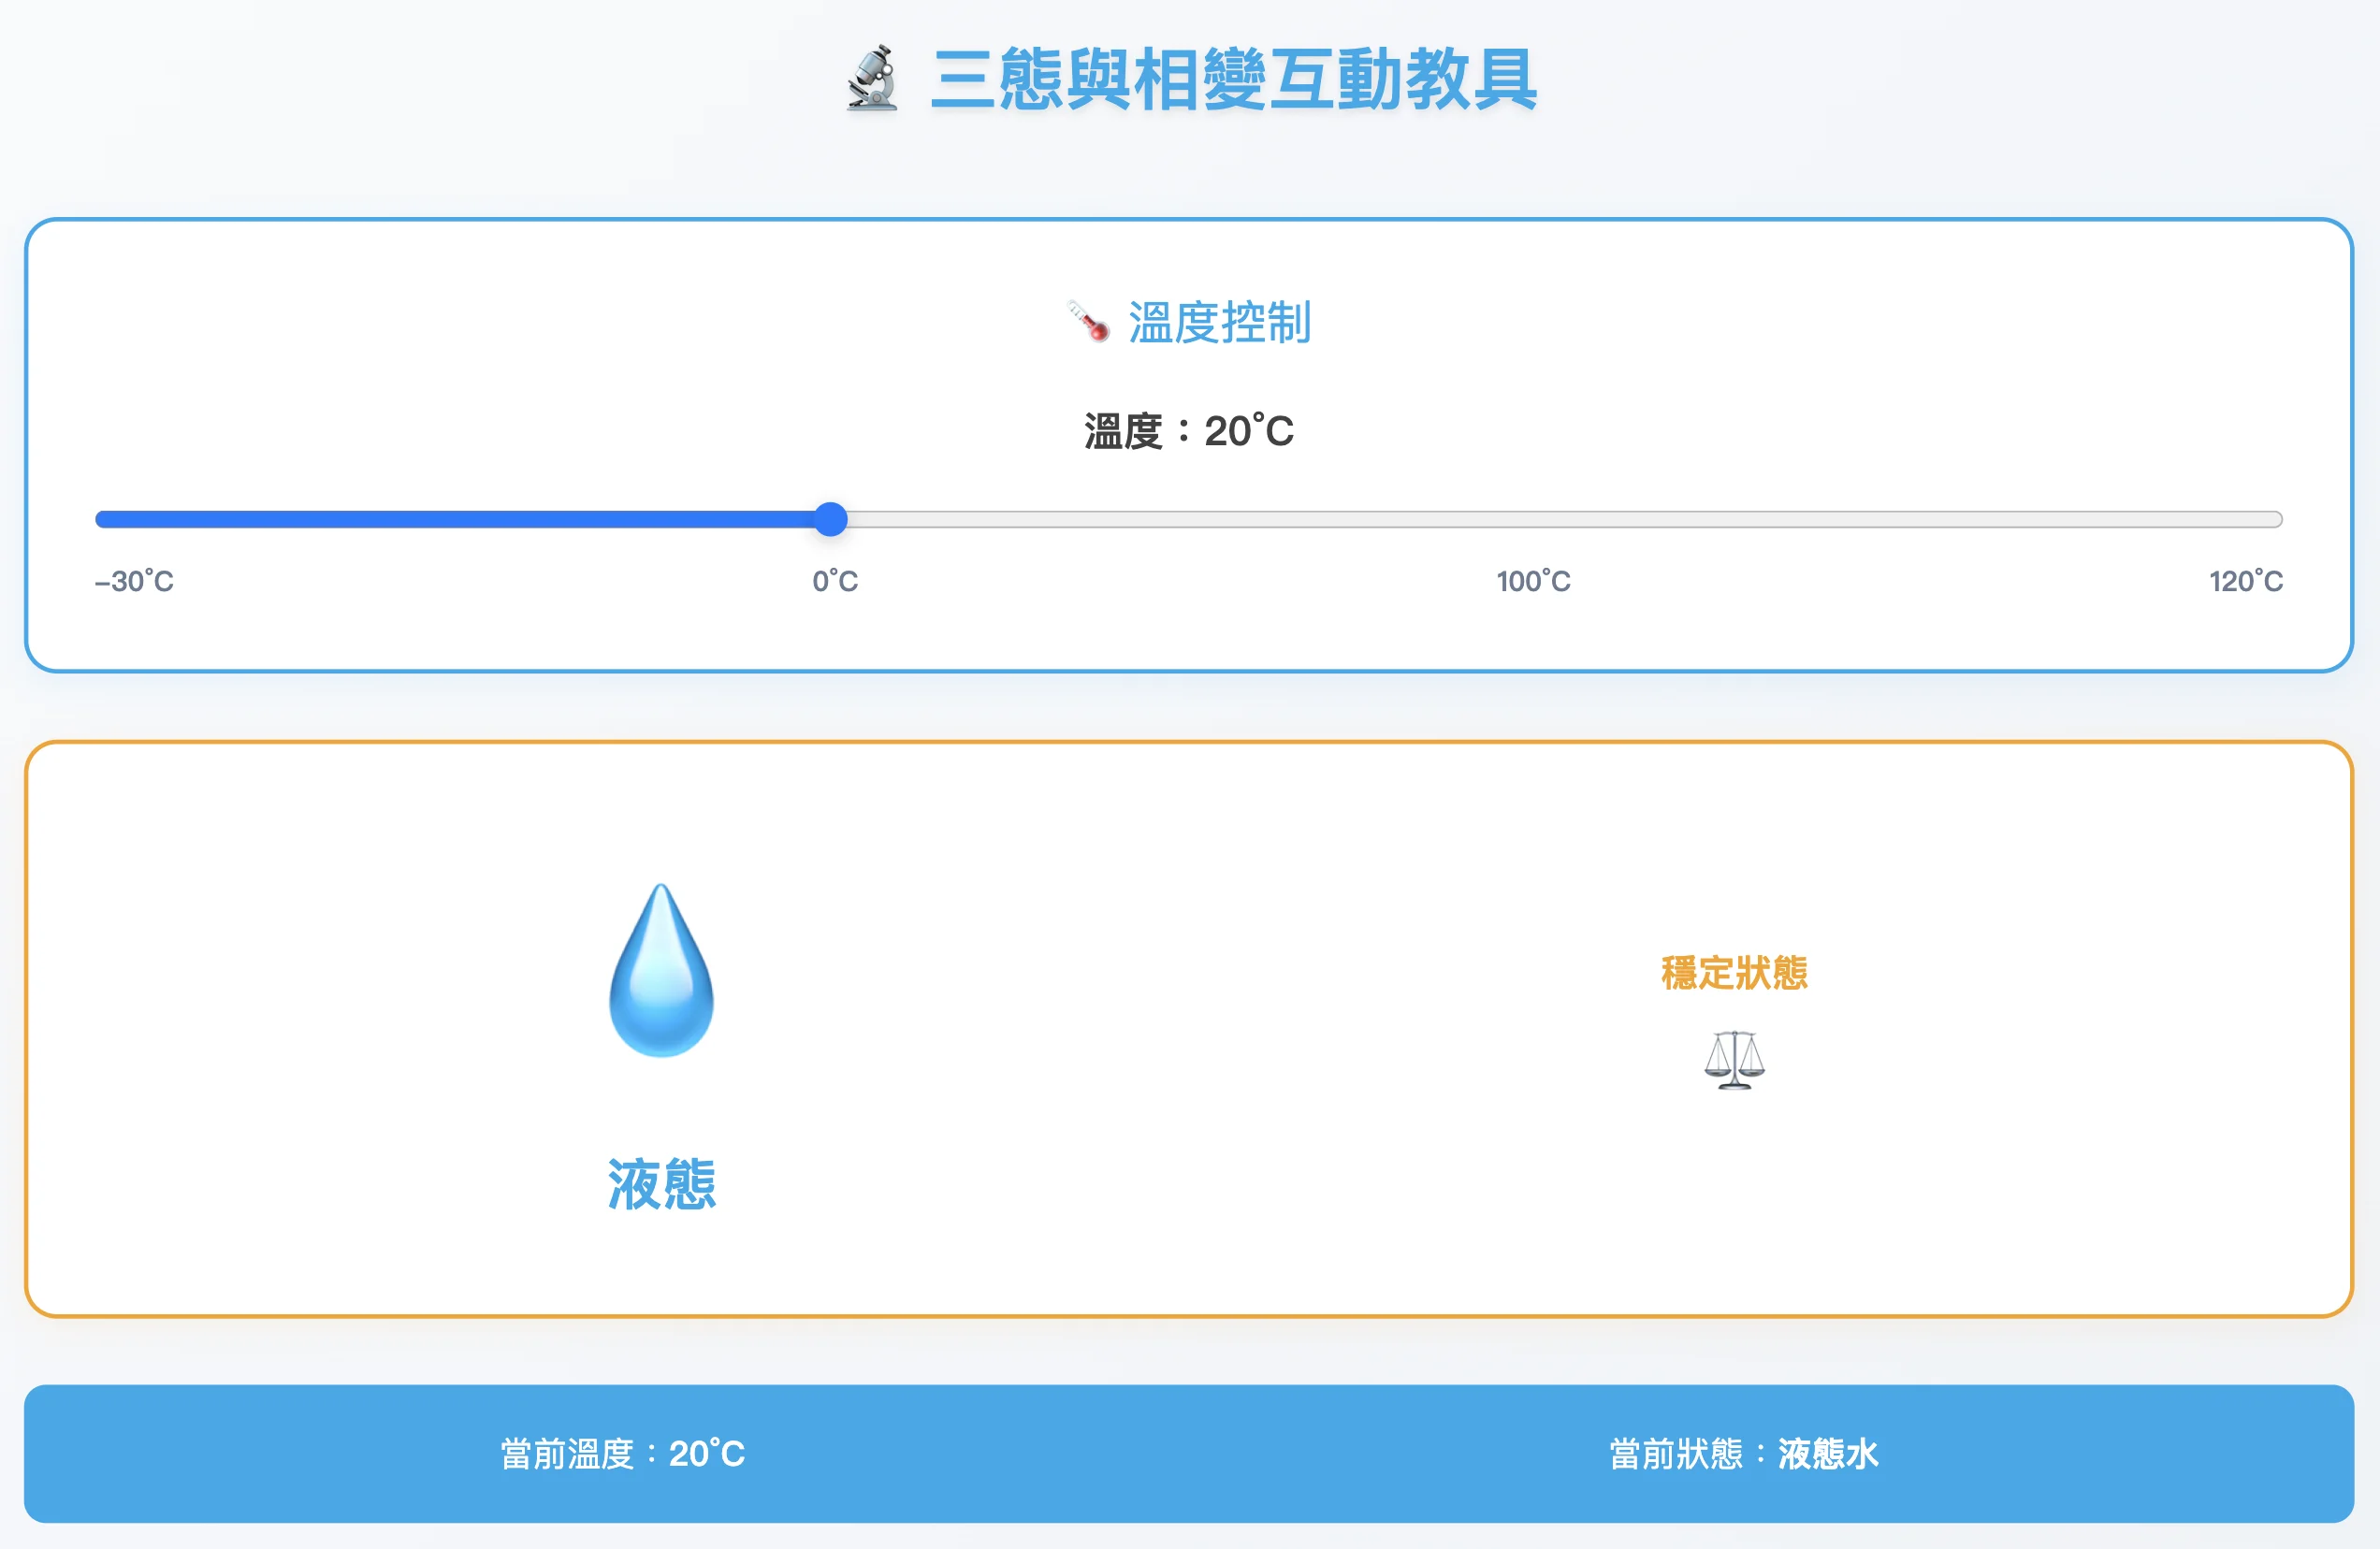Click the 液態 state label
The height and width of the screenshot is (1549, 2380).
[x=661, y=1185]
